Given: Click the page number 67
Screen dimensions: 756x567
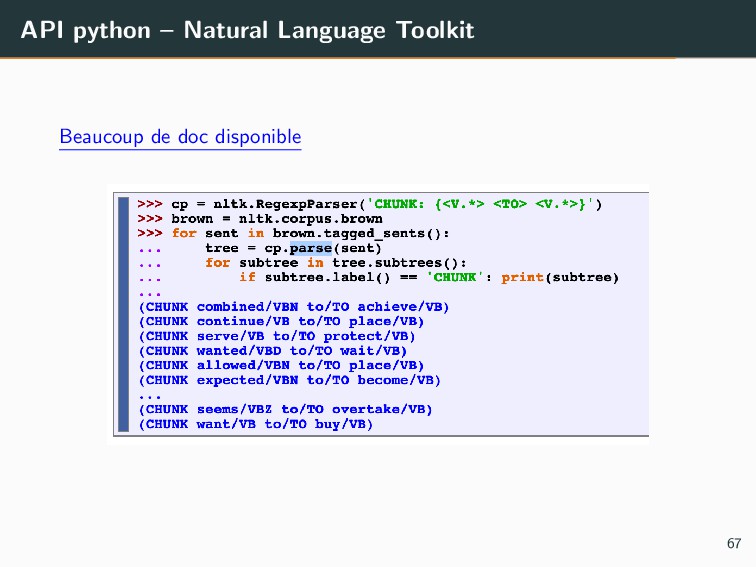Looking at the screenshot, I should pos(734,543).
